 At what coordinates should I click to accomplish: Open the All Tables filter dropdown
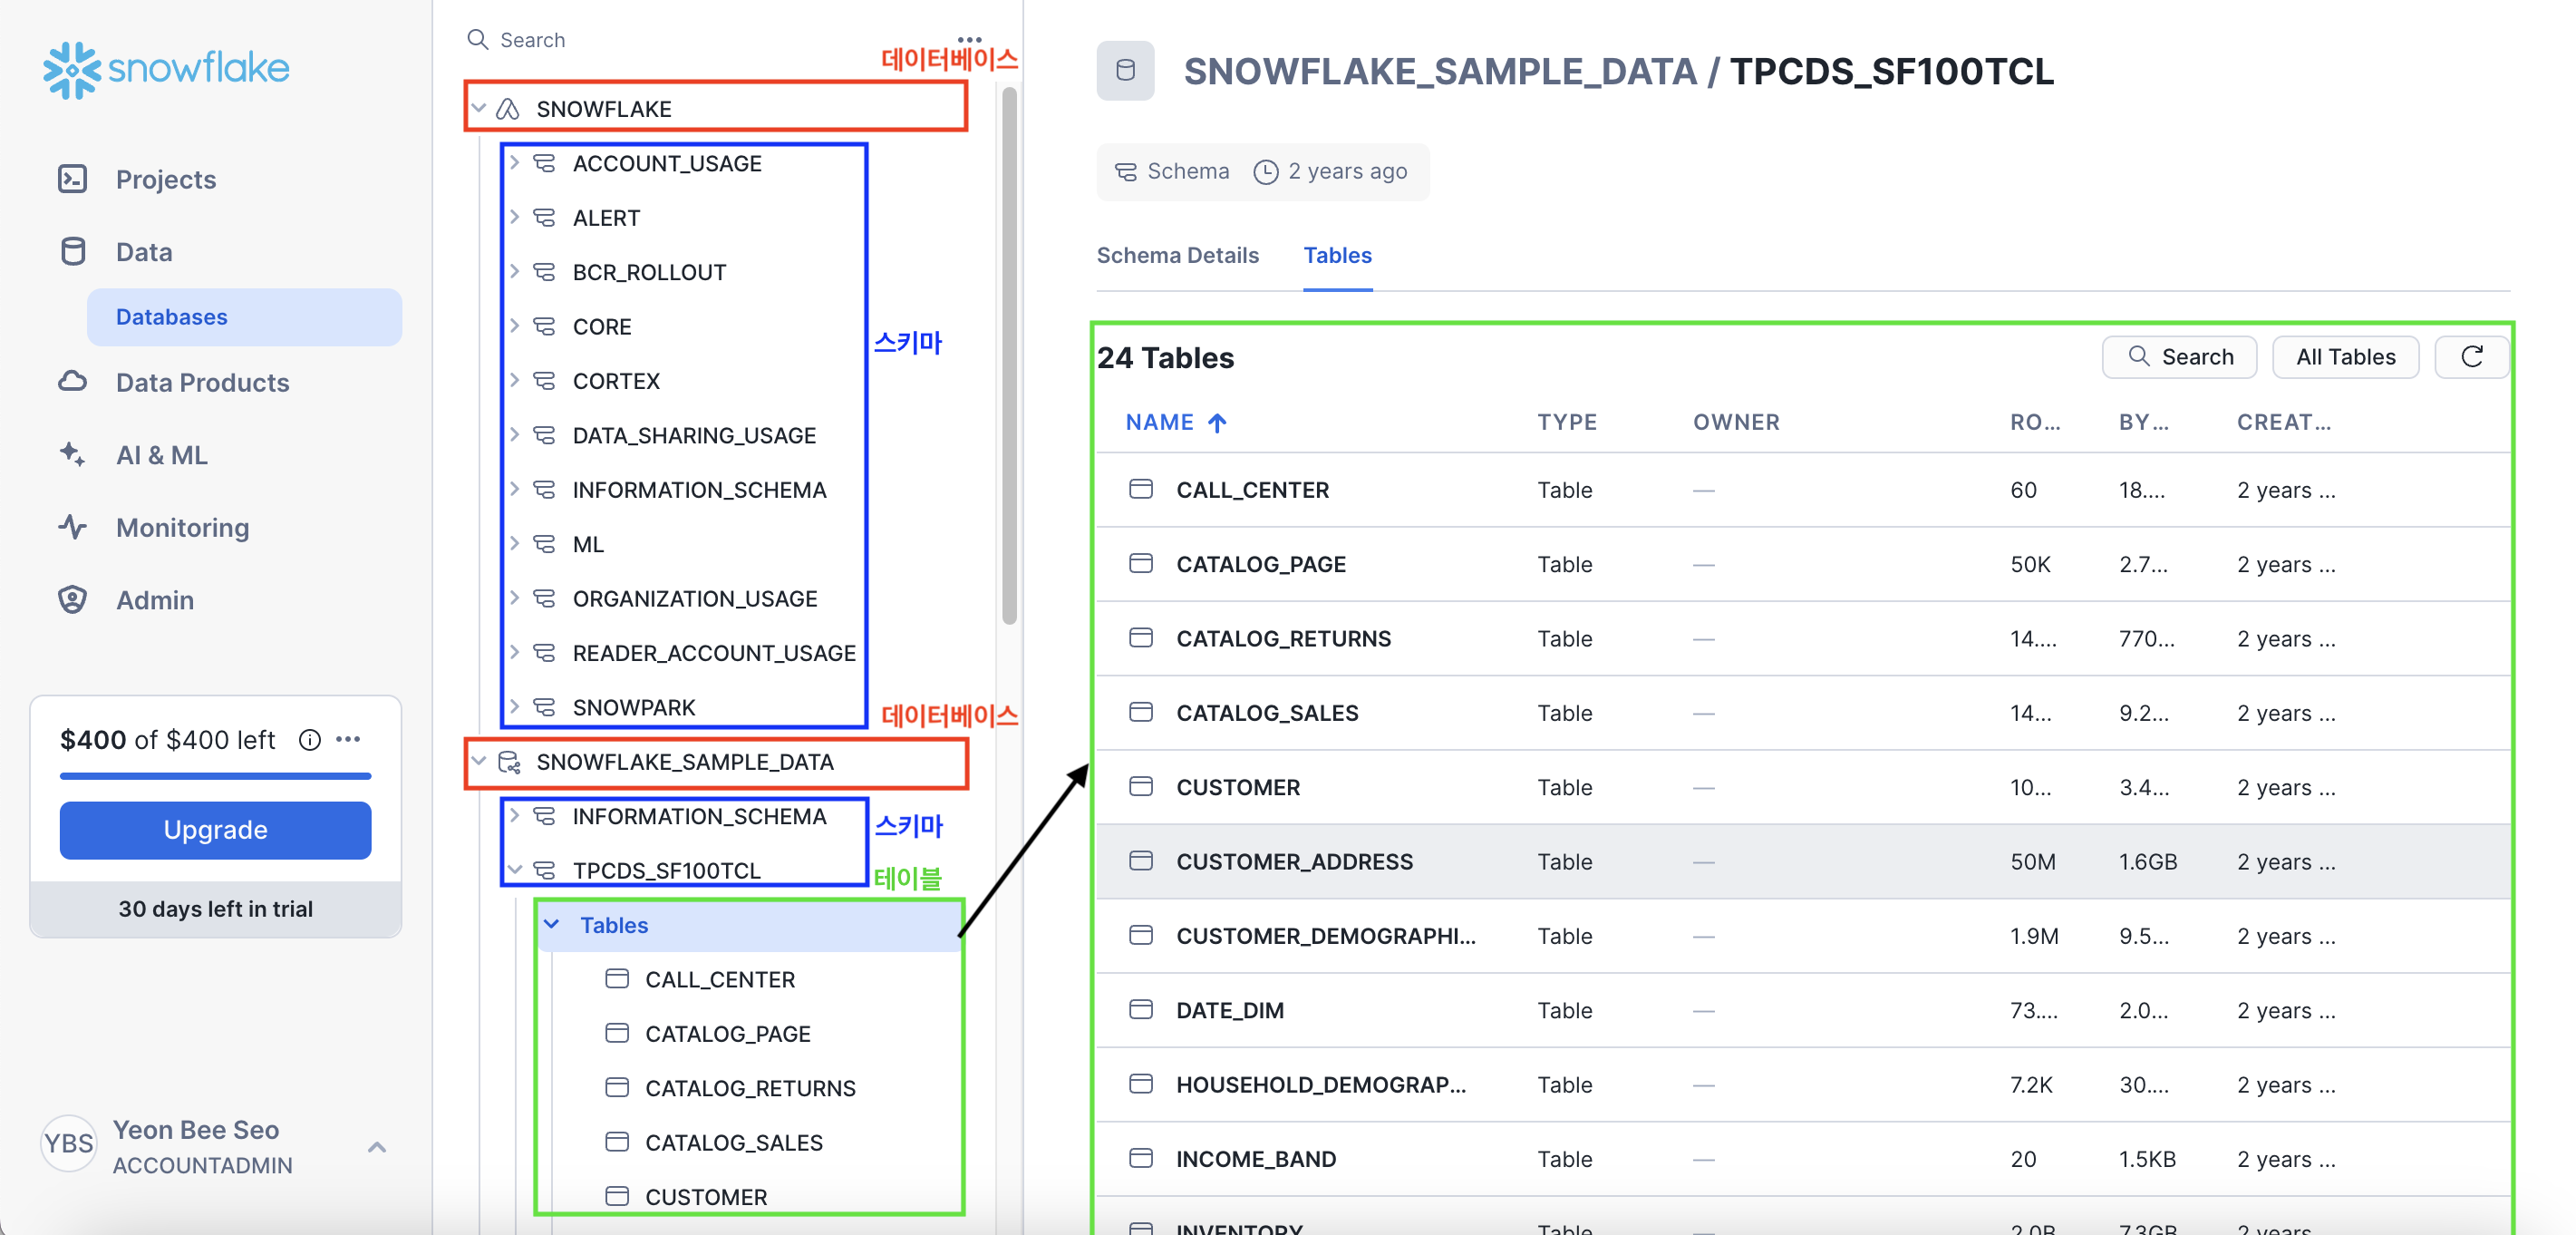click(2344, 357)
